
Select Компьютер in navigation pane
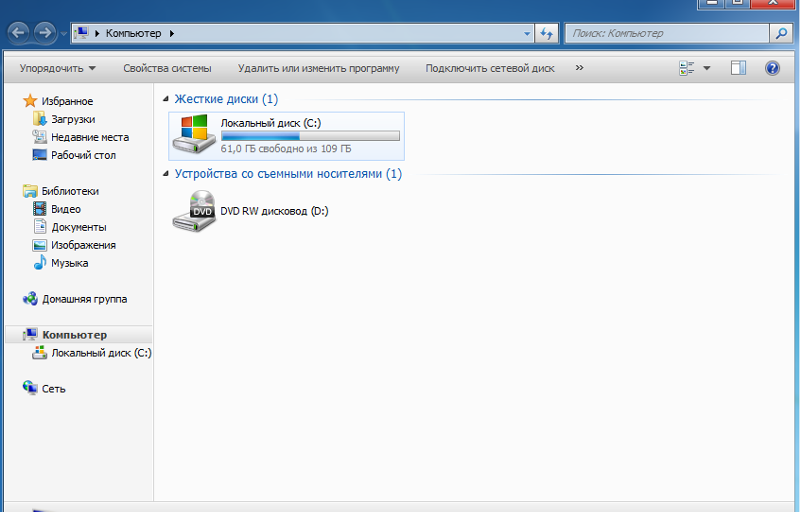pos(74,335)
